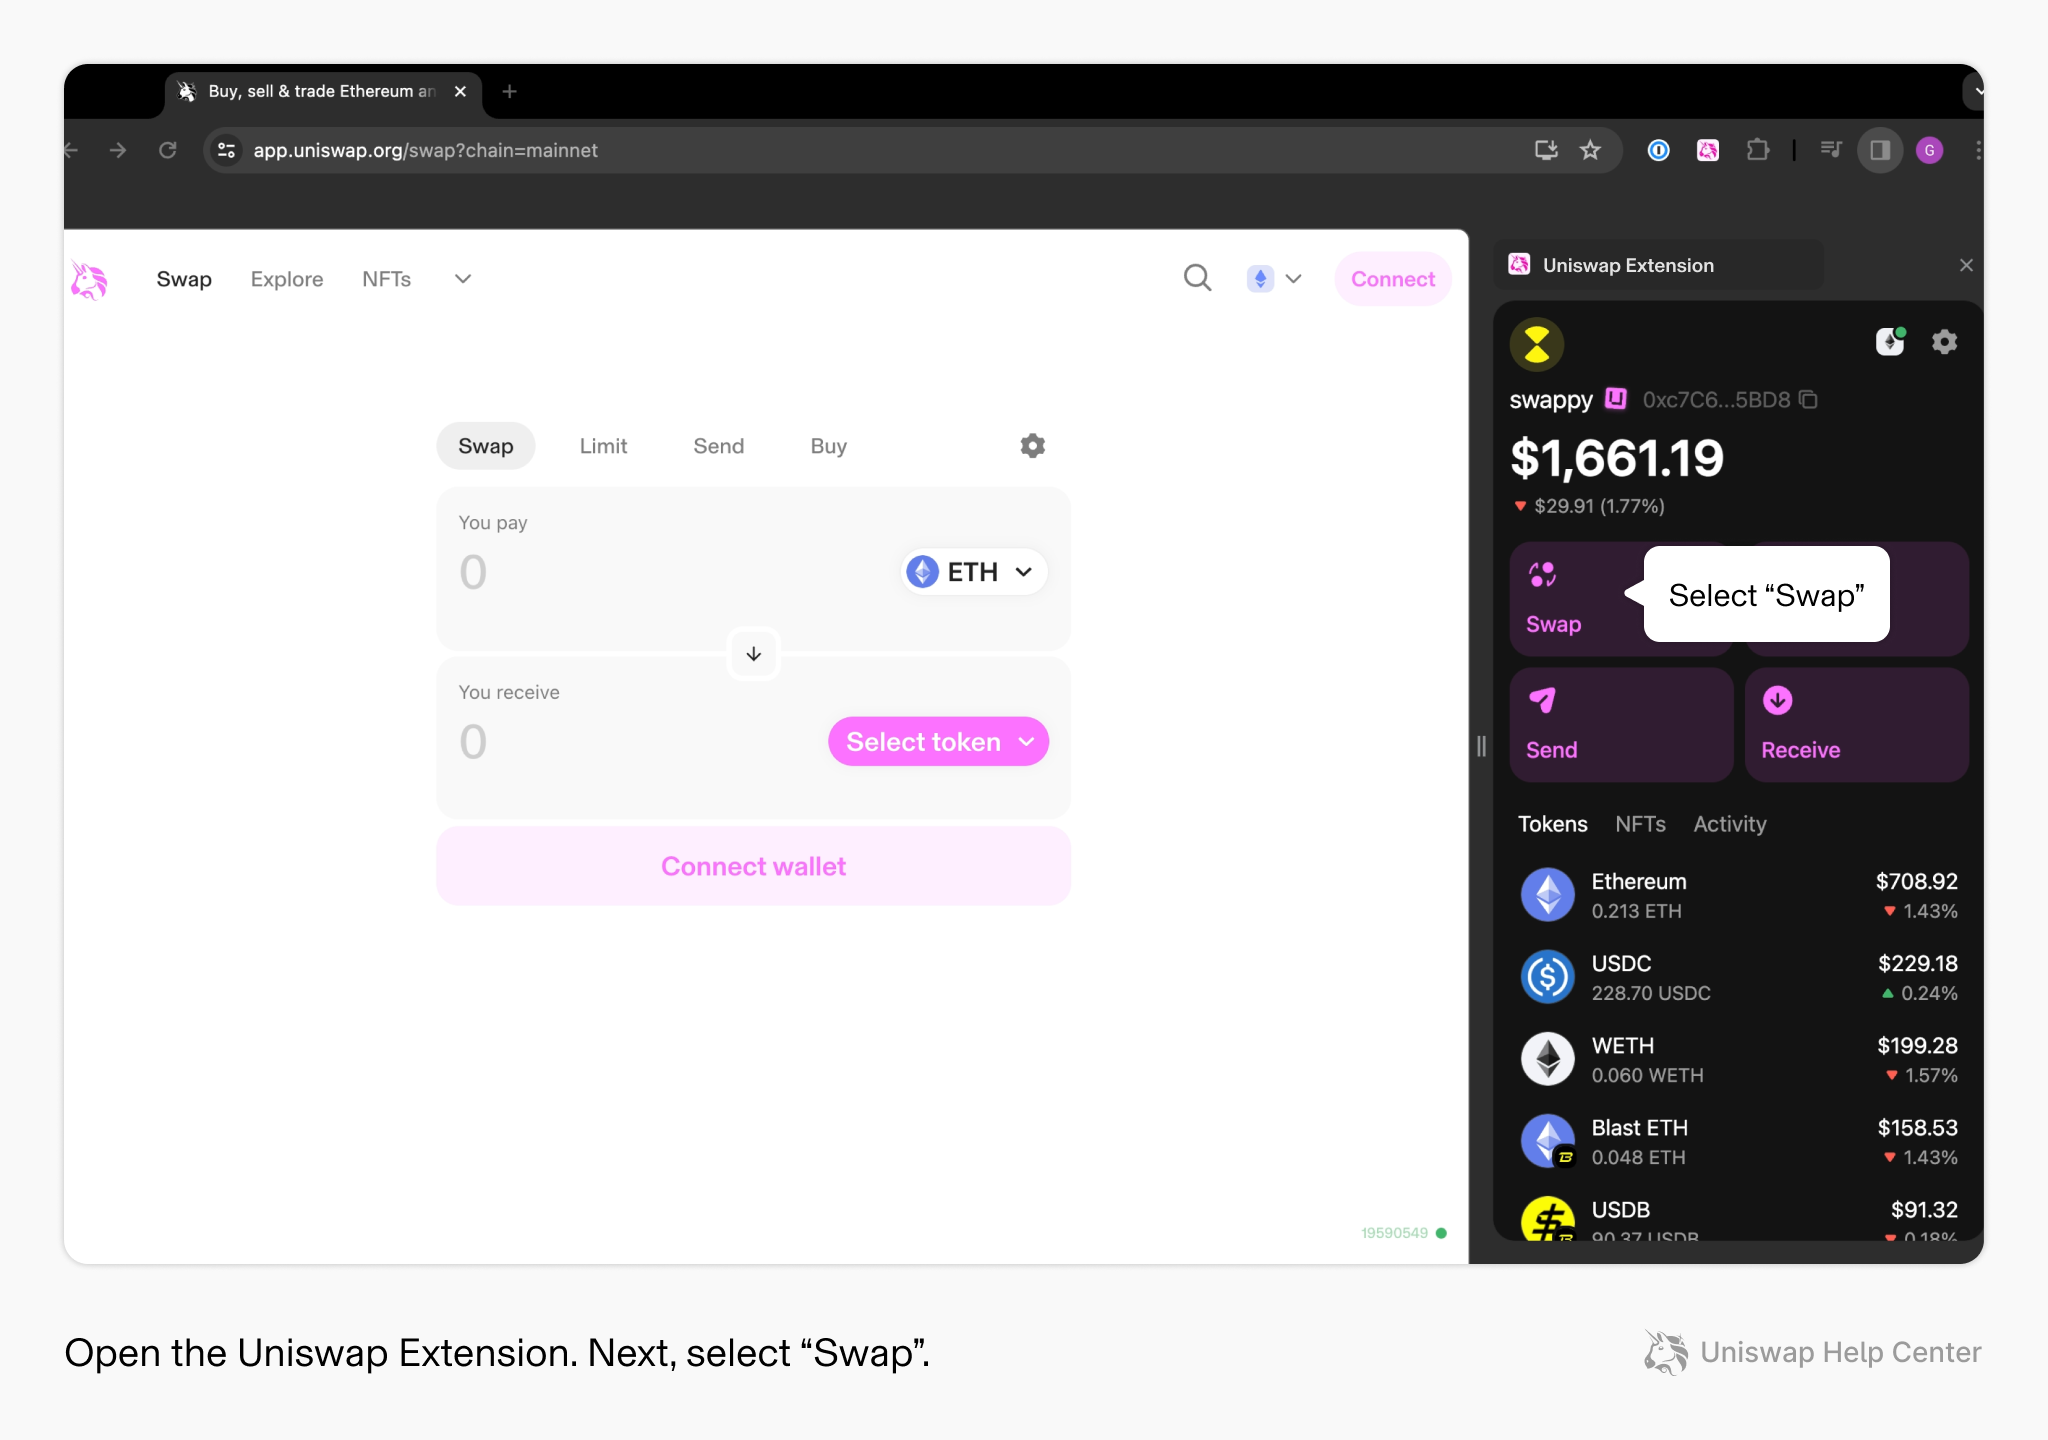Click the 1Password extension icon in the toolbar
Screen dimensions: 2048x1440
[x=1658, y=150]
